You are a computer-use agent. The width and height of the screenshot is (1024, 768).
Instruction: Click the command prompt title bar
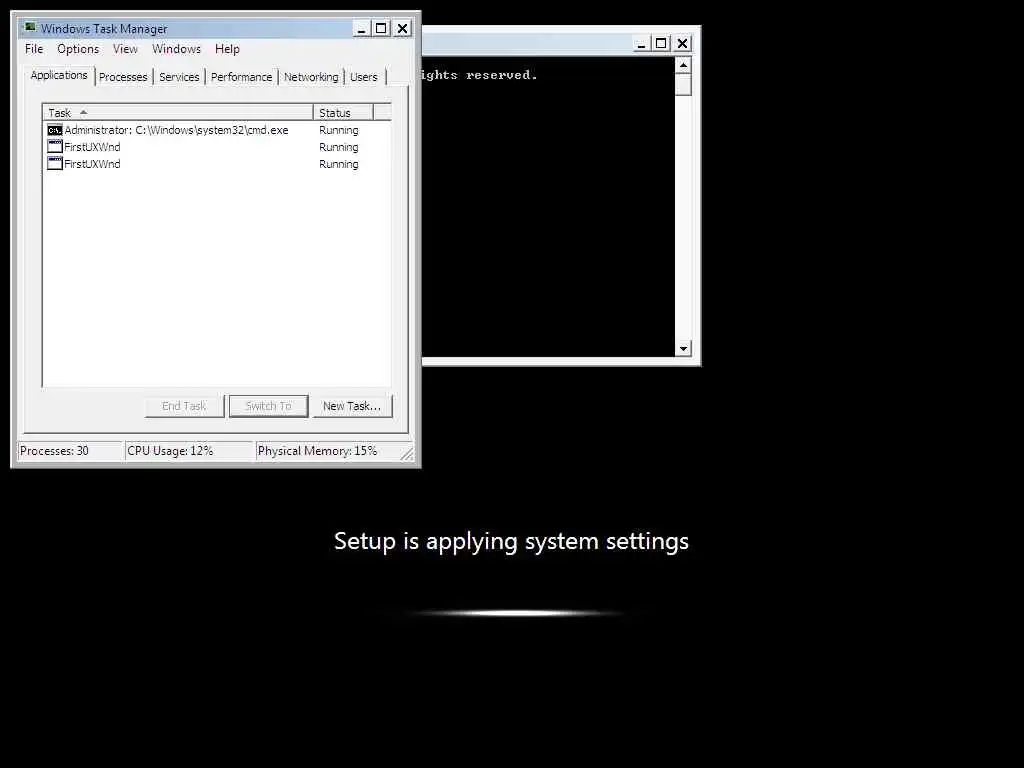pyautogui.click(x=526, y=43)
